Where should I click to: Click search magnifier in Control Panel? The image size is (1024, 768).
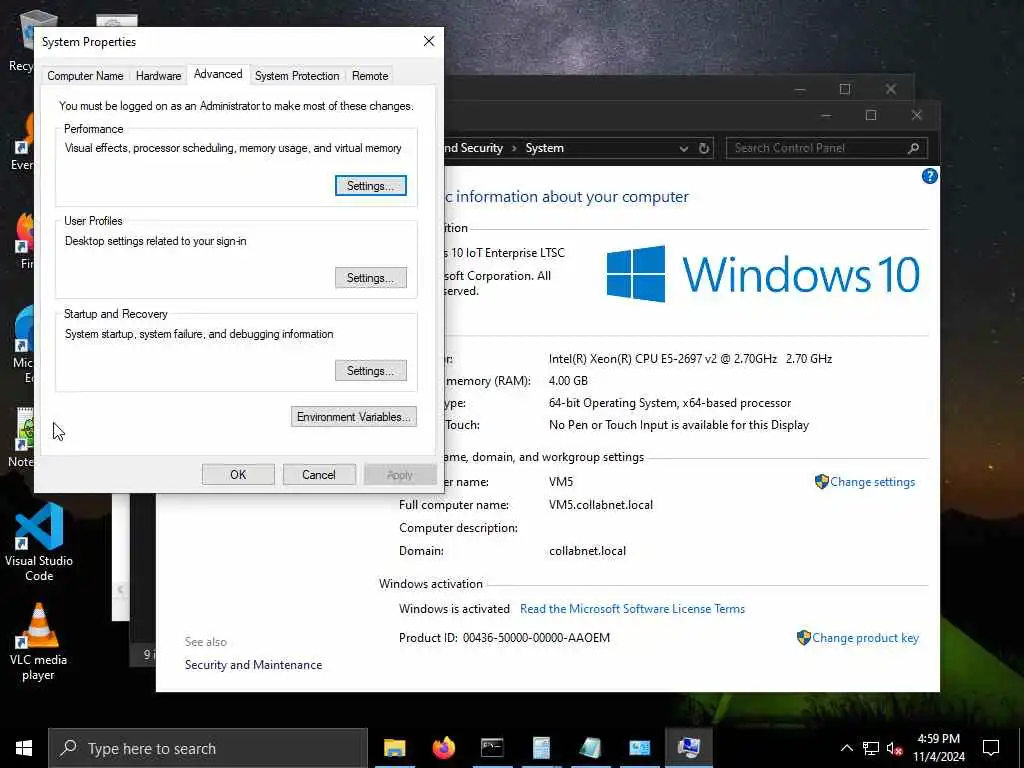click(x=914, y=148)
